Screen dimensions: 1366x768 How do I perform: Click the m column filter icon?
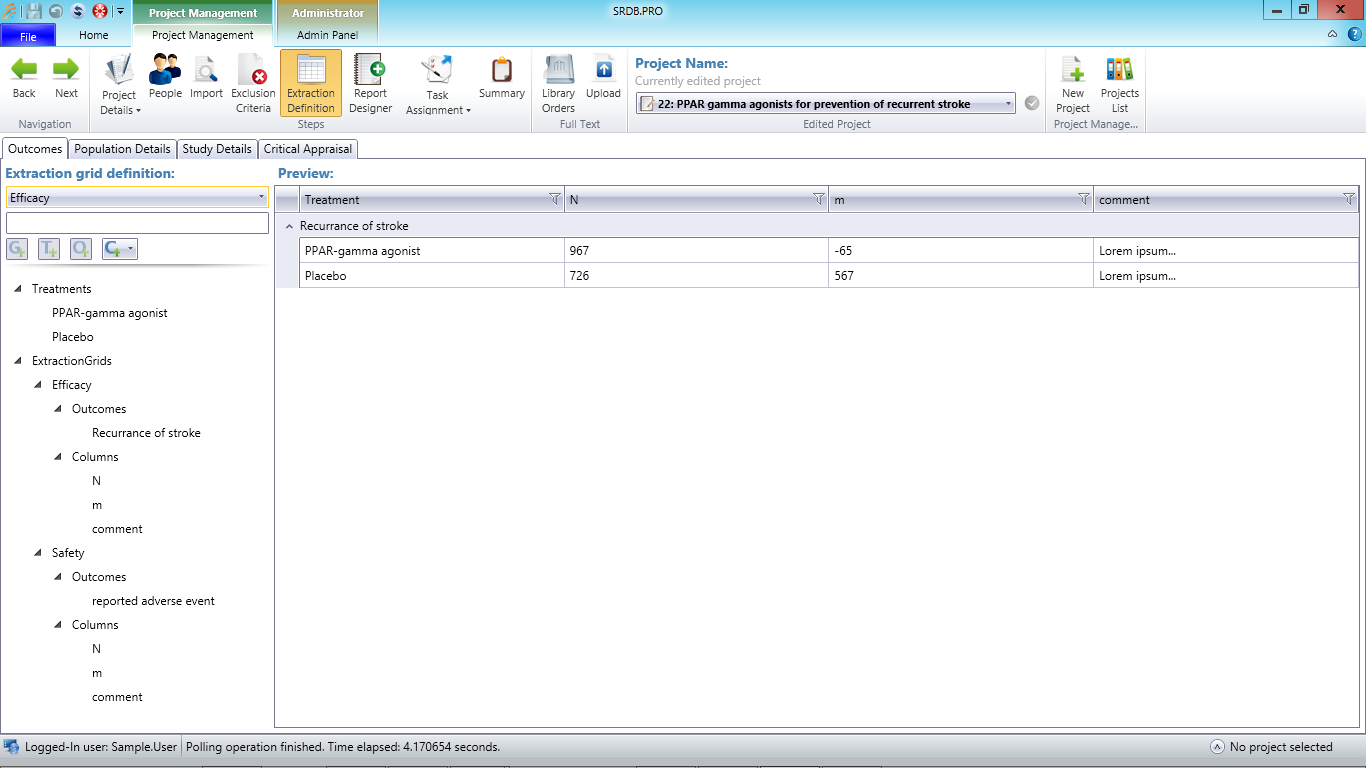1084,199
